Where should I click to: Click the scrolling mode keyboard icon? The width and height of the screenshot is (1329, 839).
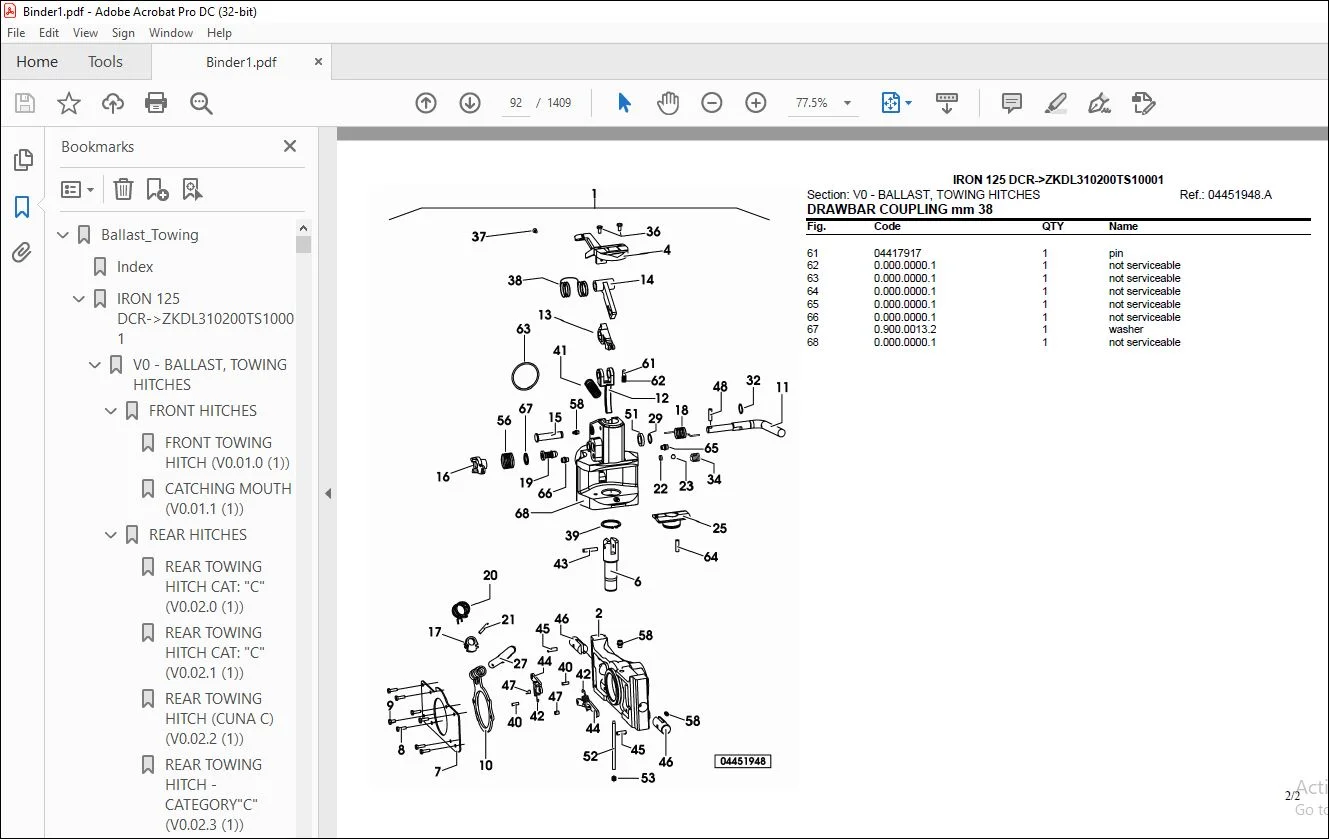tap(946, 103)
